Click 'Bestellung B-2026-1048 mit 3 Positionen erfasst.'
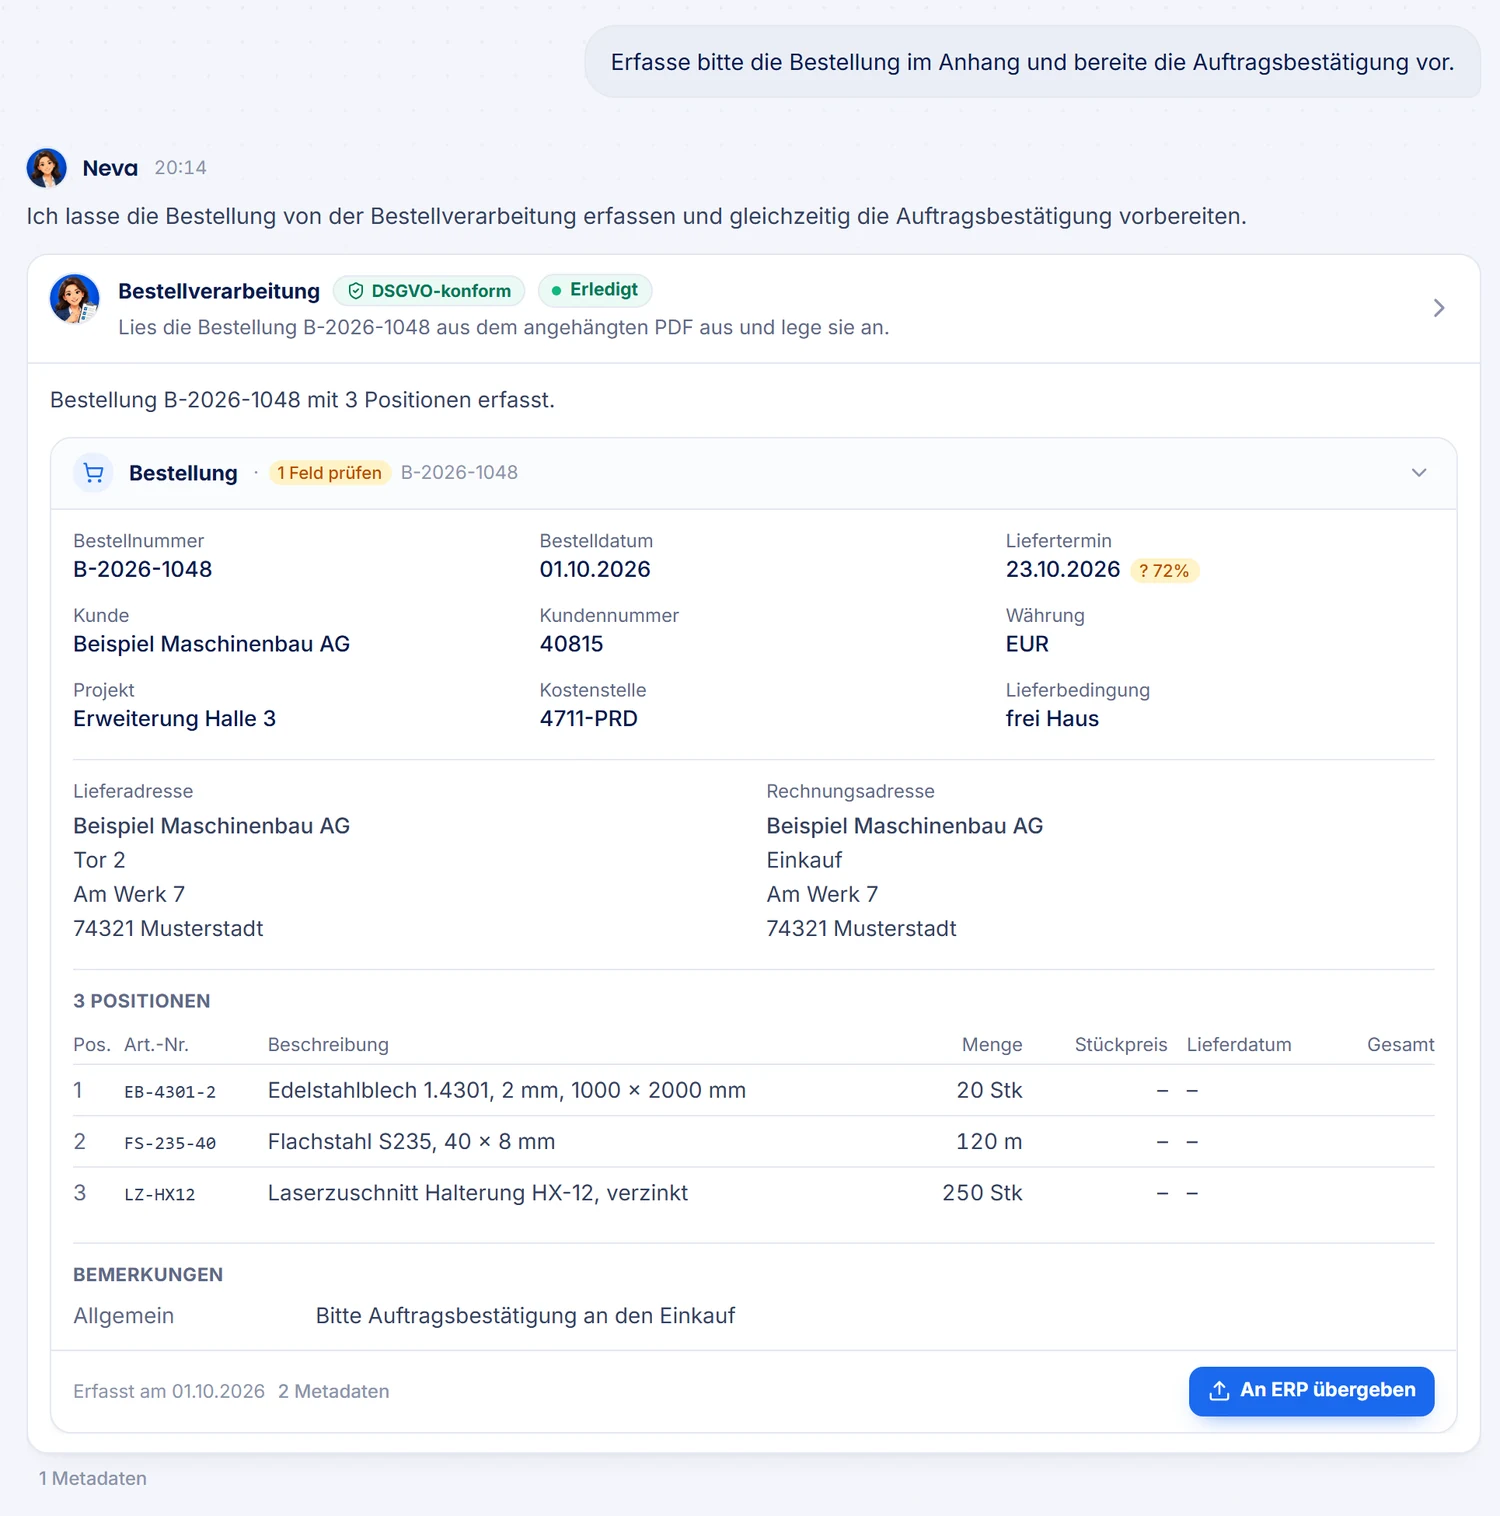The height and width of the screenshot is (1516, 1500). pos(302,400)
